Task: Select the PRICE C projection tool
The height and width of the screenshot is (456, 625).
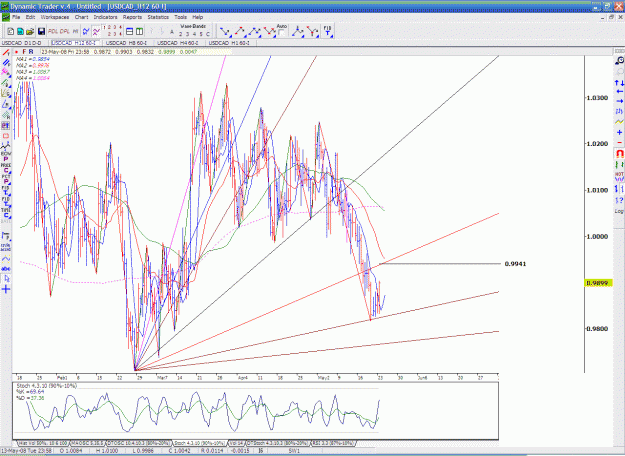Action: 6,168
